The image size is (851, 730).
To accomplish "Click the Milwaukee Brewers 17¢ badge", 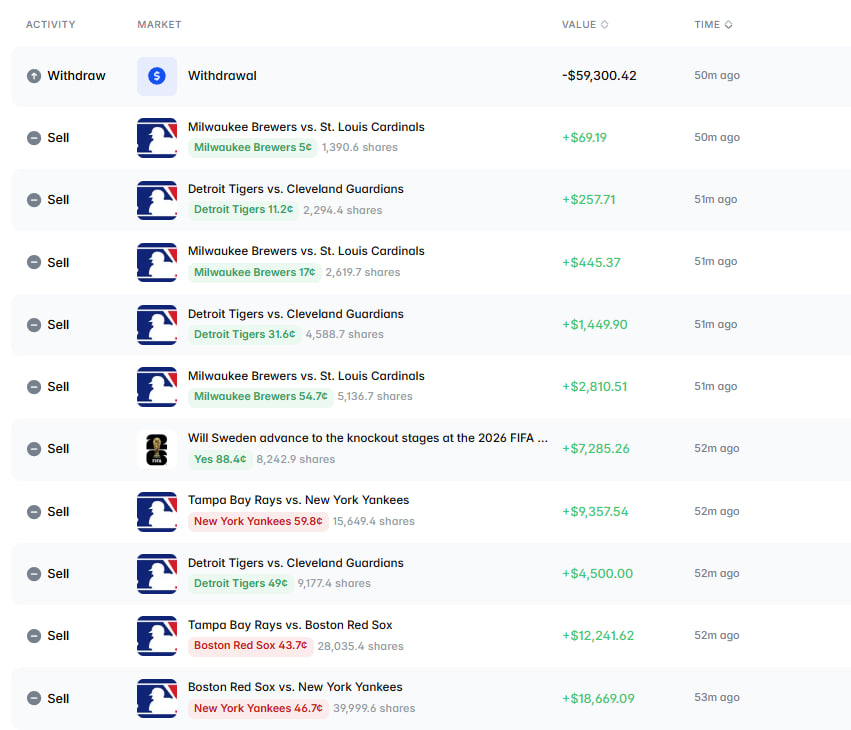I will pyautogui.click(x=255, y=272).
